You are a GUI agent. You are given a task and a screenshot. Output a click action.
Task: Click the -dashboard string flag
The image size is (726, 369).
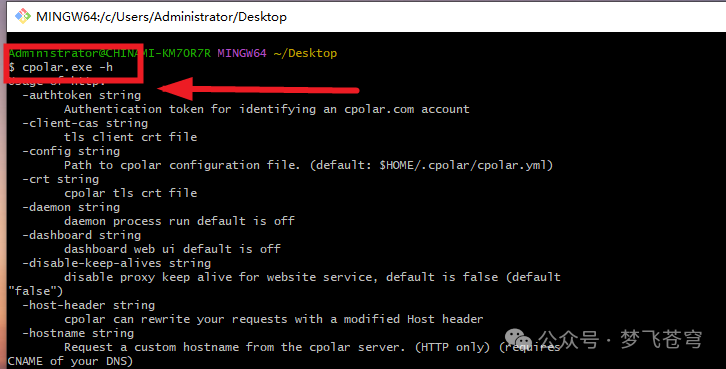pos(81,235)
